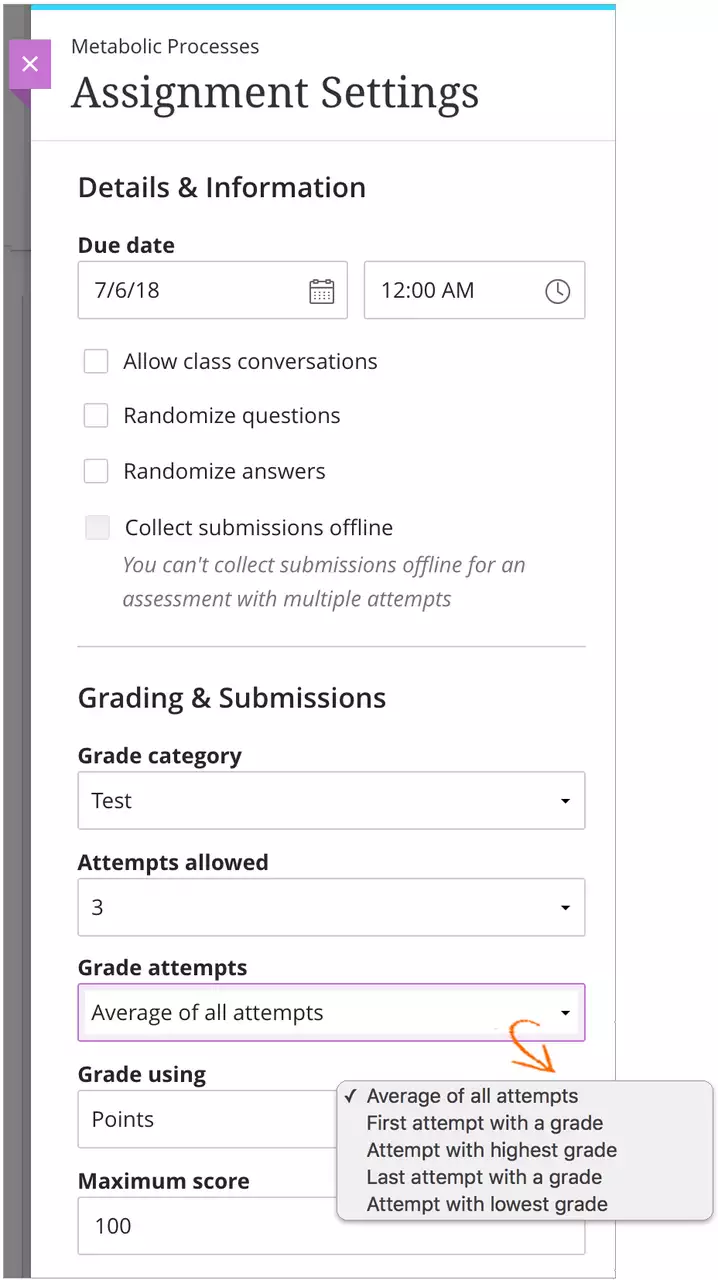Open the Grade using Points dropdown
Viewport: 718px width, 1280px height.
200,1119
